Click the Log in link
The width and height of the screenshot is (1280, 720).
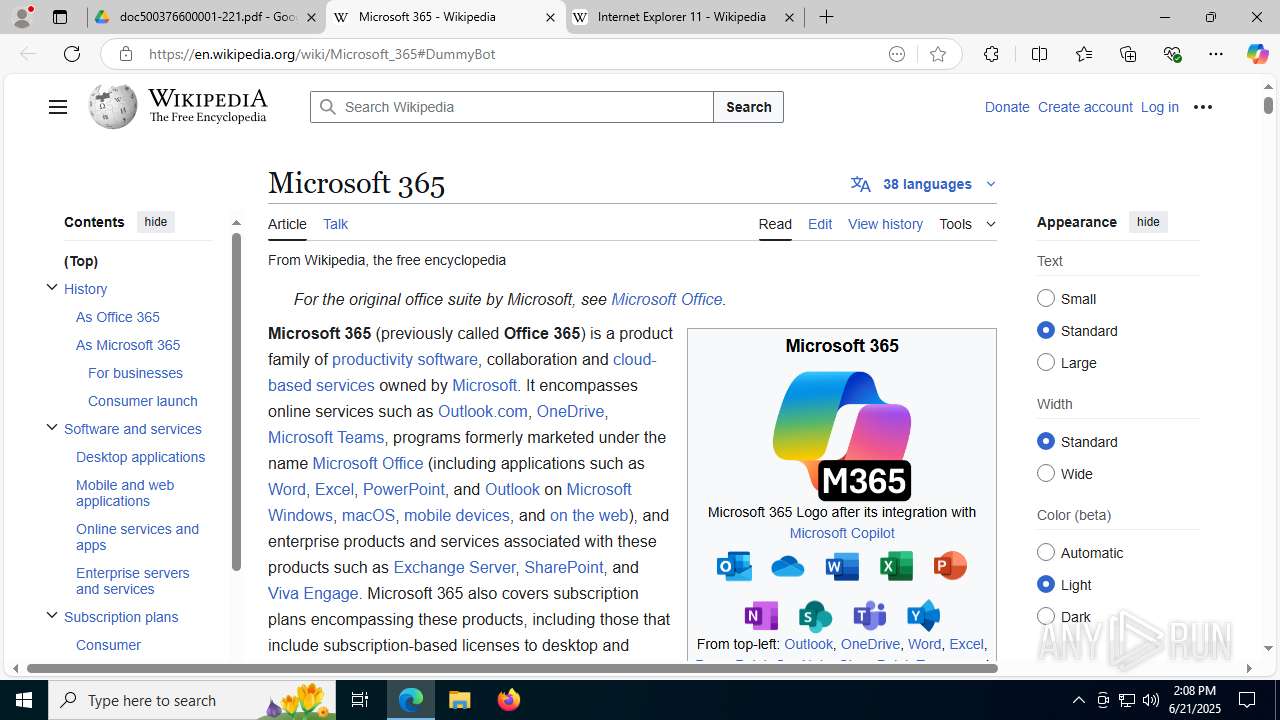(x=1160, y=107)
